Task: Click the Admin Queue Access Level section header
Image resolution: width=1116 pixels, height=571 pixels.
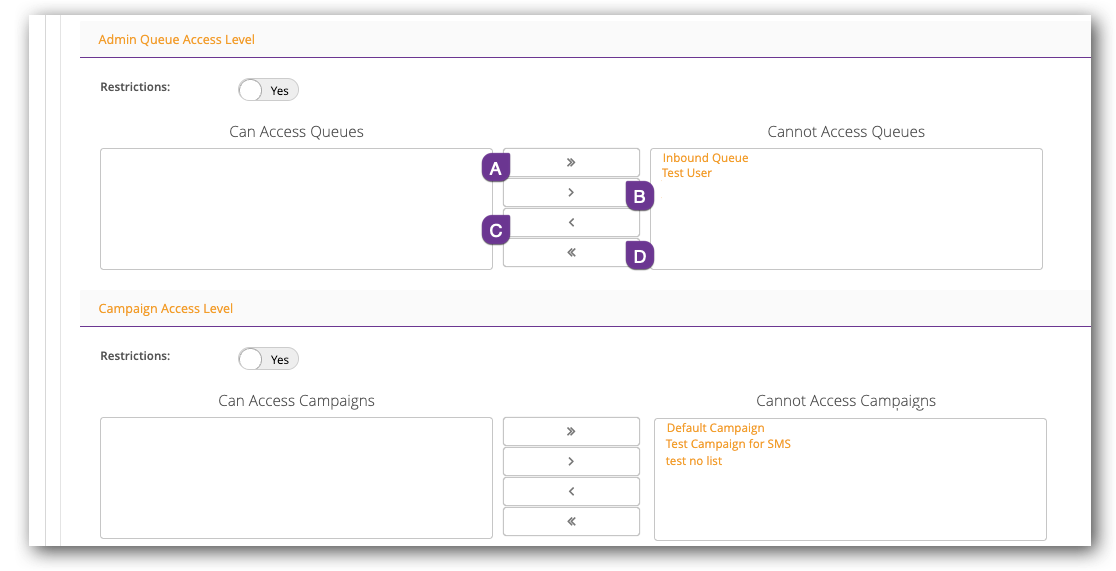Action: point(177,40)
